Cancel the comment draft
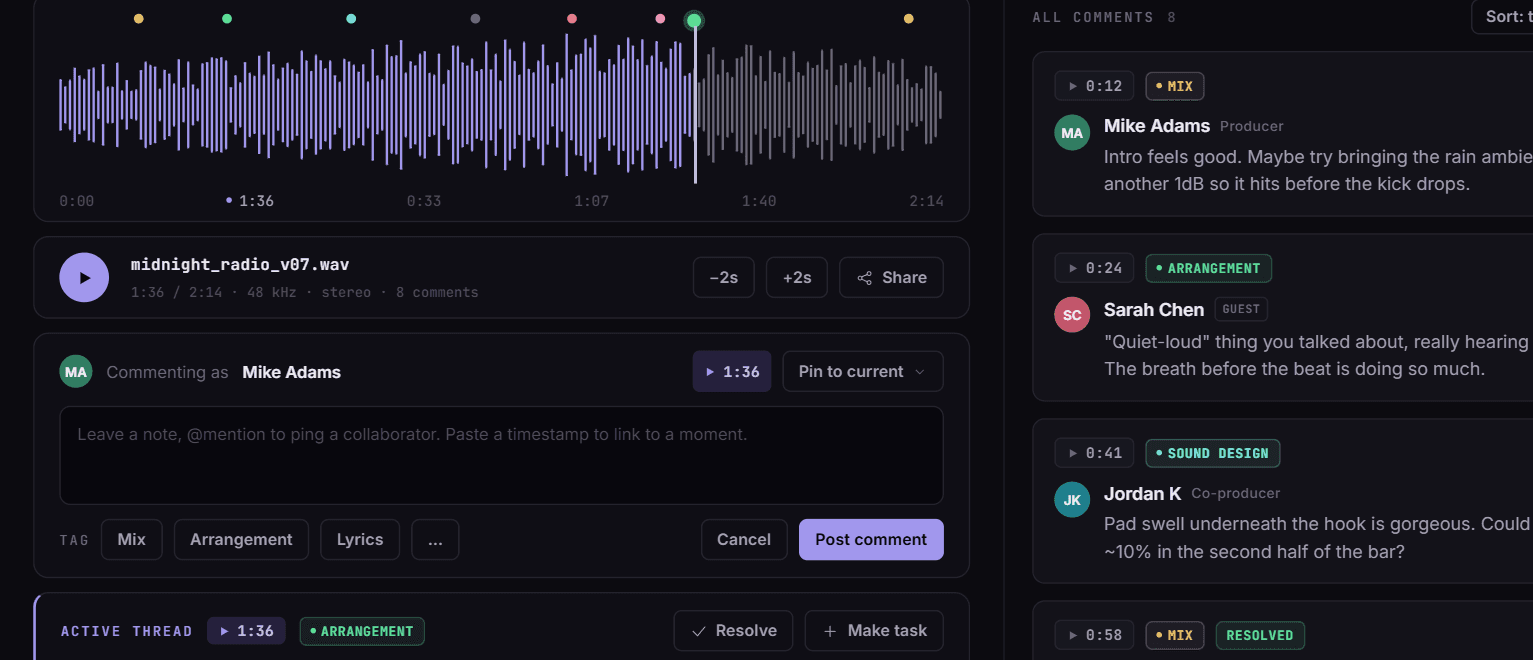Screen dimensions: 1533x660 click(x=744, y=539)
